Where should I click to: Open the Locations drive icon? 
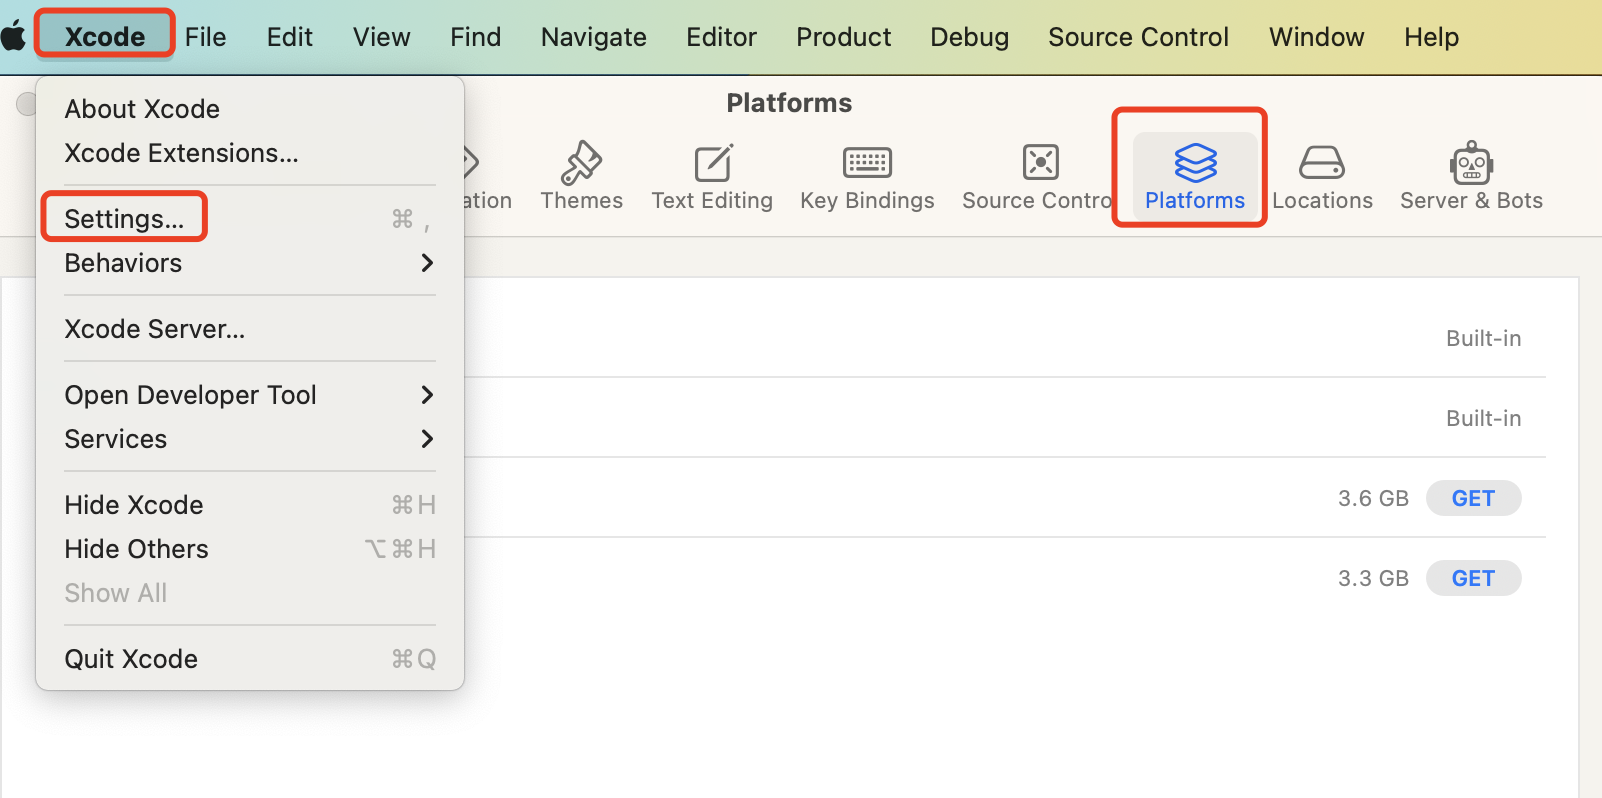[1321, 163]
